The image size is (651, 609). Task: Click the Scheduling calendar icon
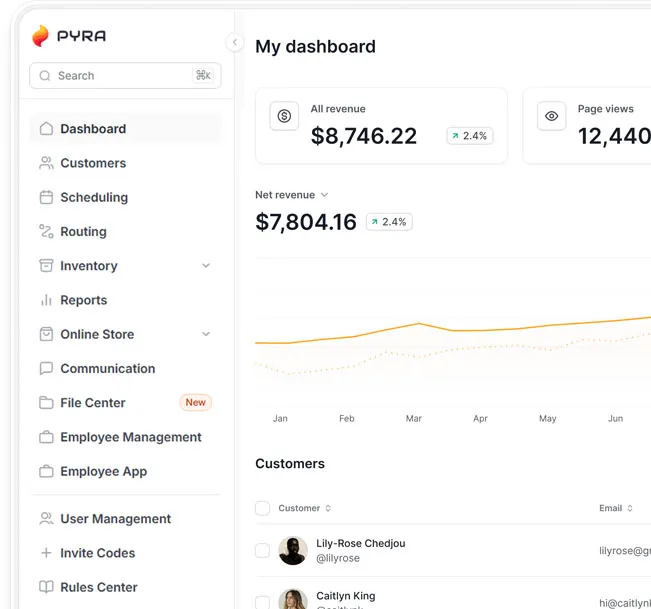coord(46,197)
